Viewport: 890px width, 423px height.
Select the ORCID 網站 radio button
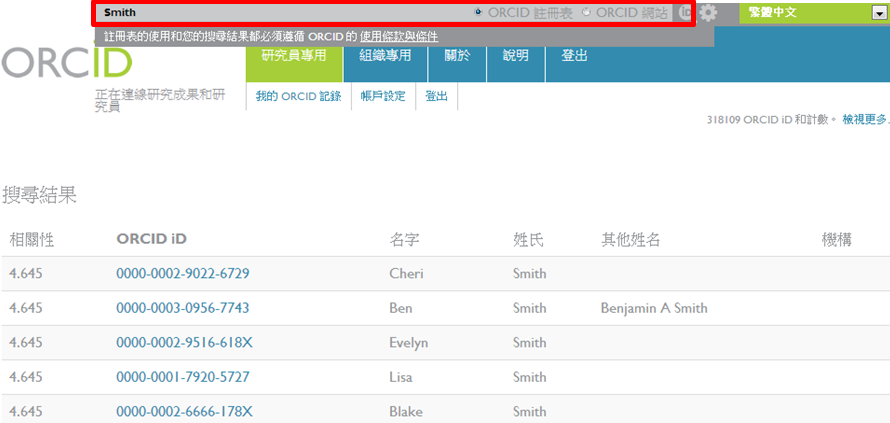coord(586,12)
